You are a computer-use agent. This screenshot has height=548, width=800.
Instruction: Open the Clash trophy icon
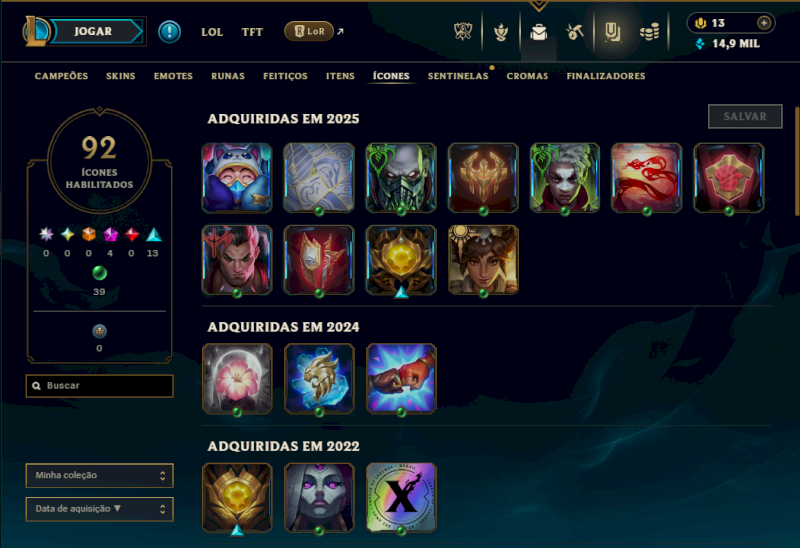point(463,32)
